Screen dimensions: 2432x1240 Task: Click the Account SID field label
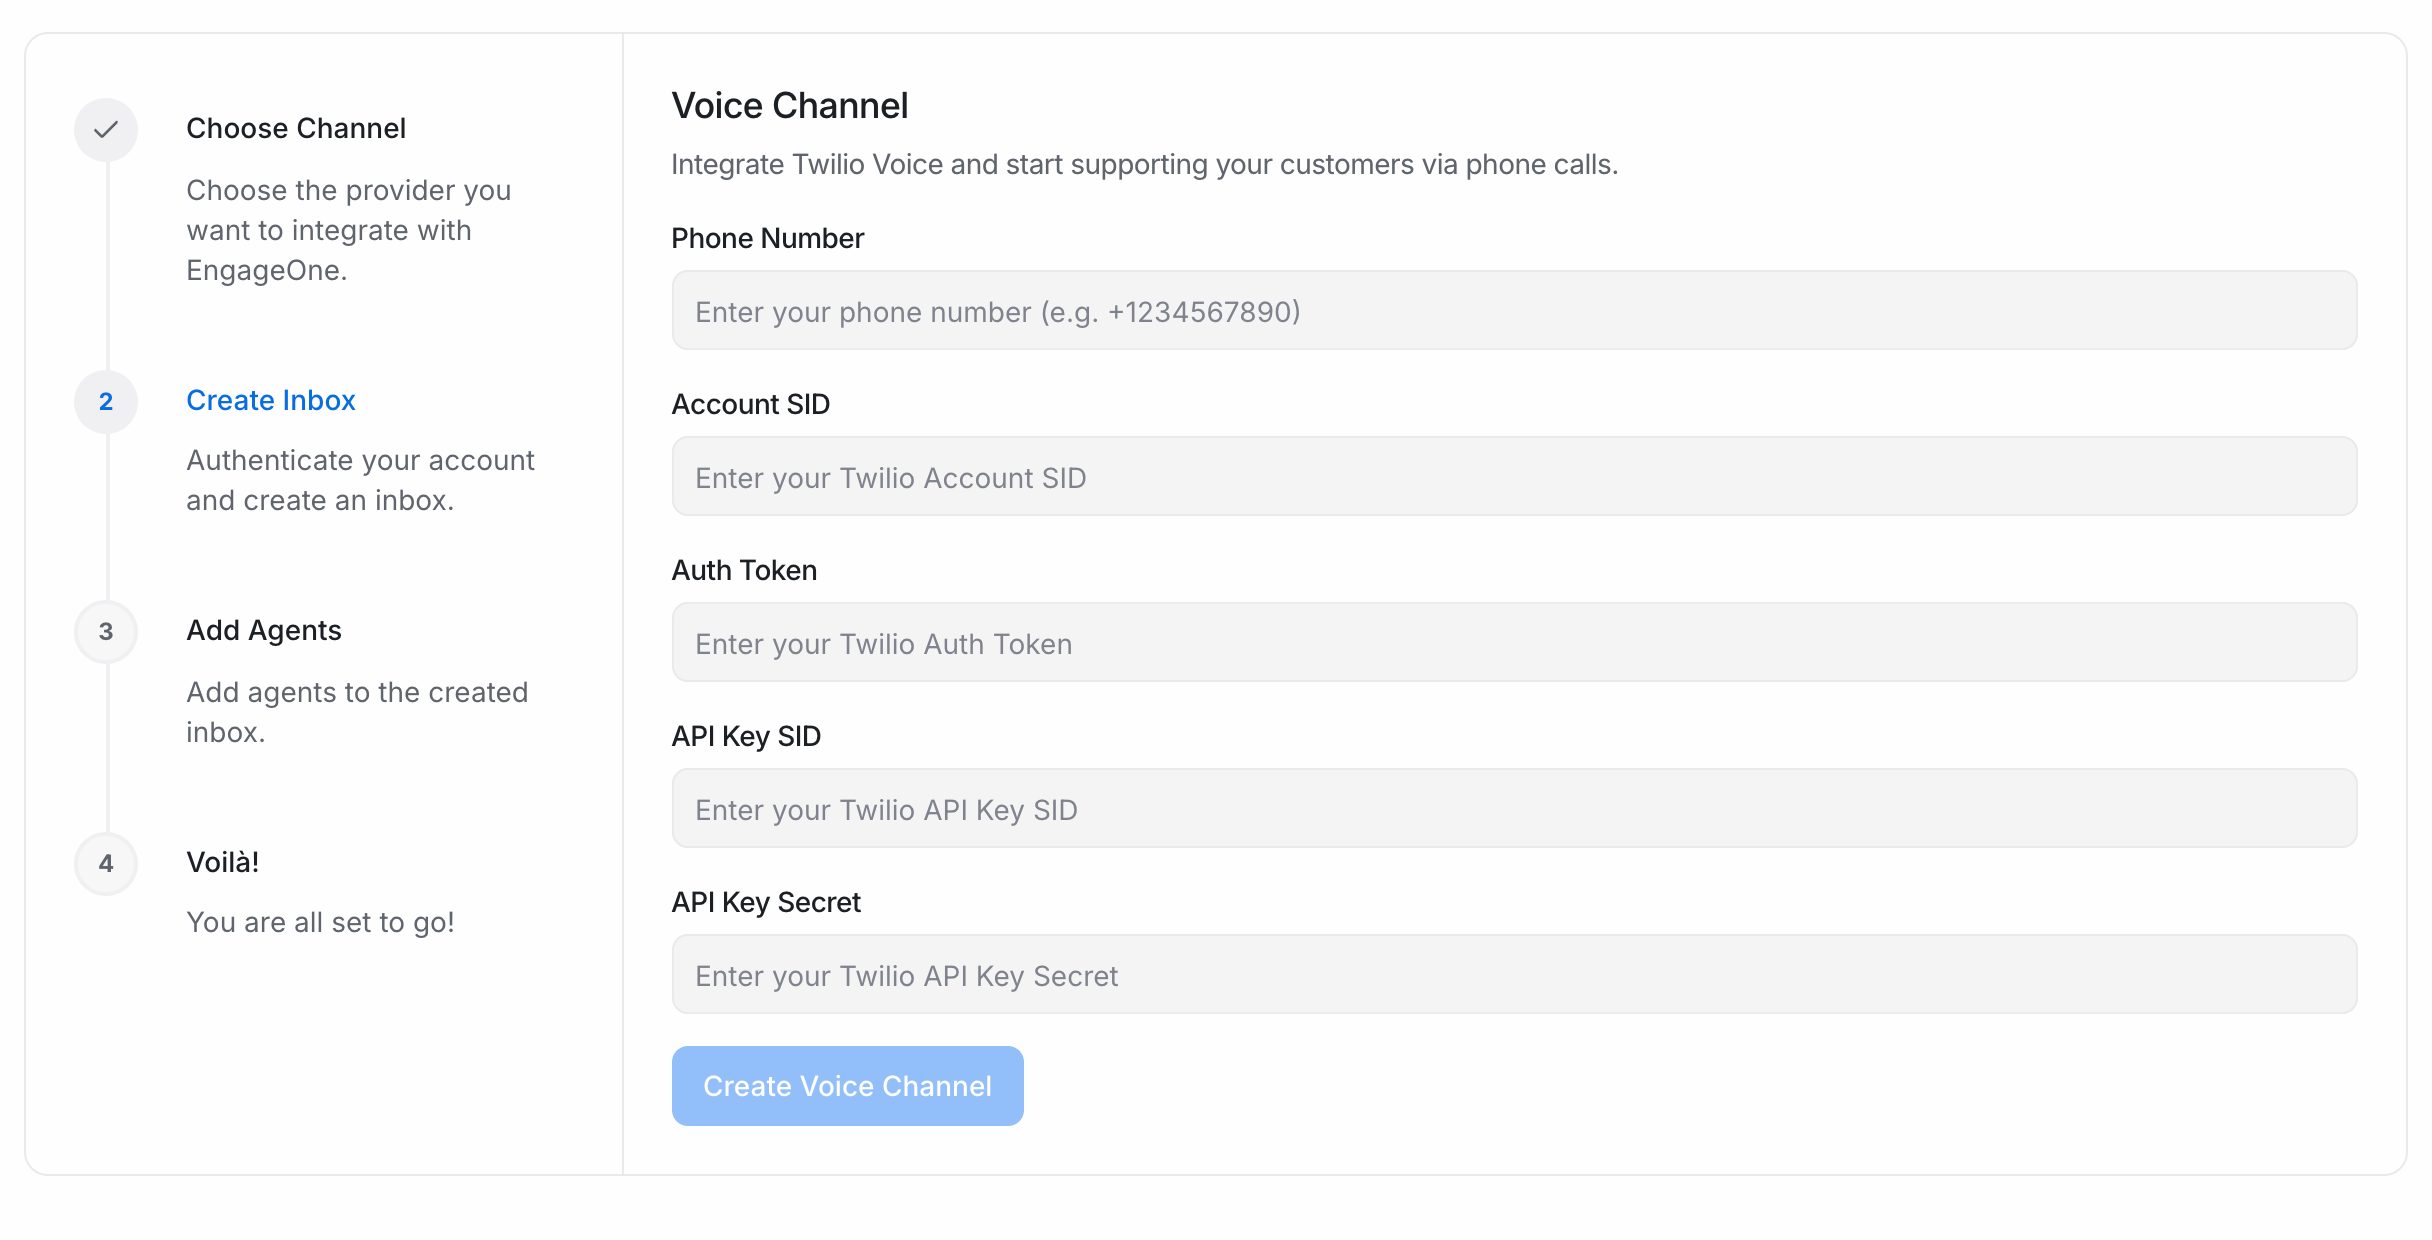click(750, 404)
